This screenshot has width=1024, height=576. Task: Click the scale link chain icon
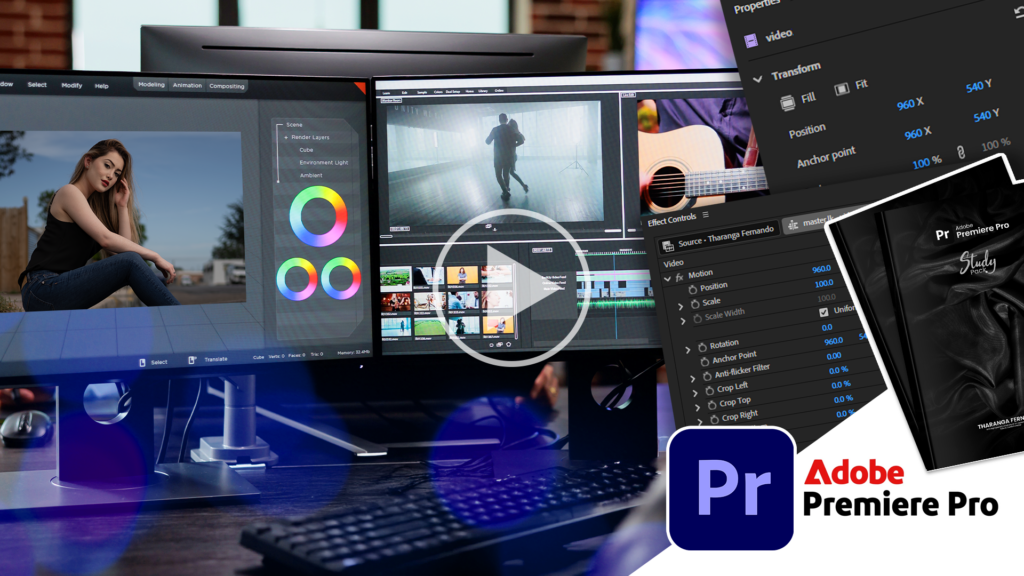pyautogui.click(x=960, y=153)
